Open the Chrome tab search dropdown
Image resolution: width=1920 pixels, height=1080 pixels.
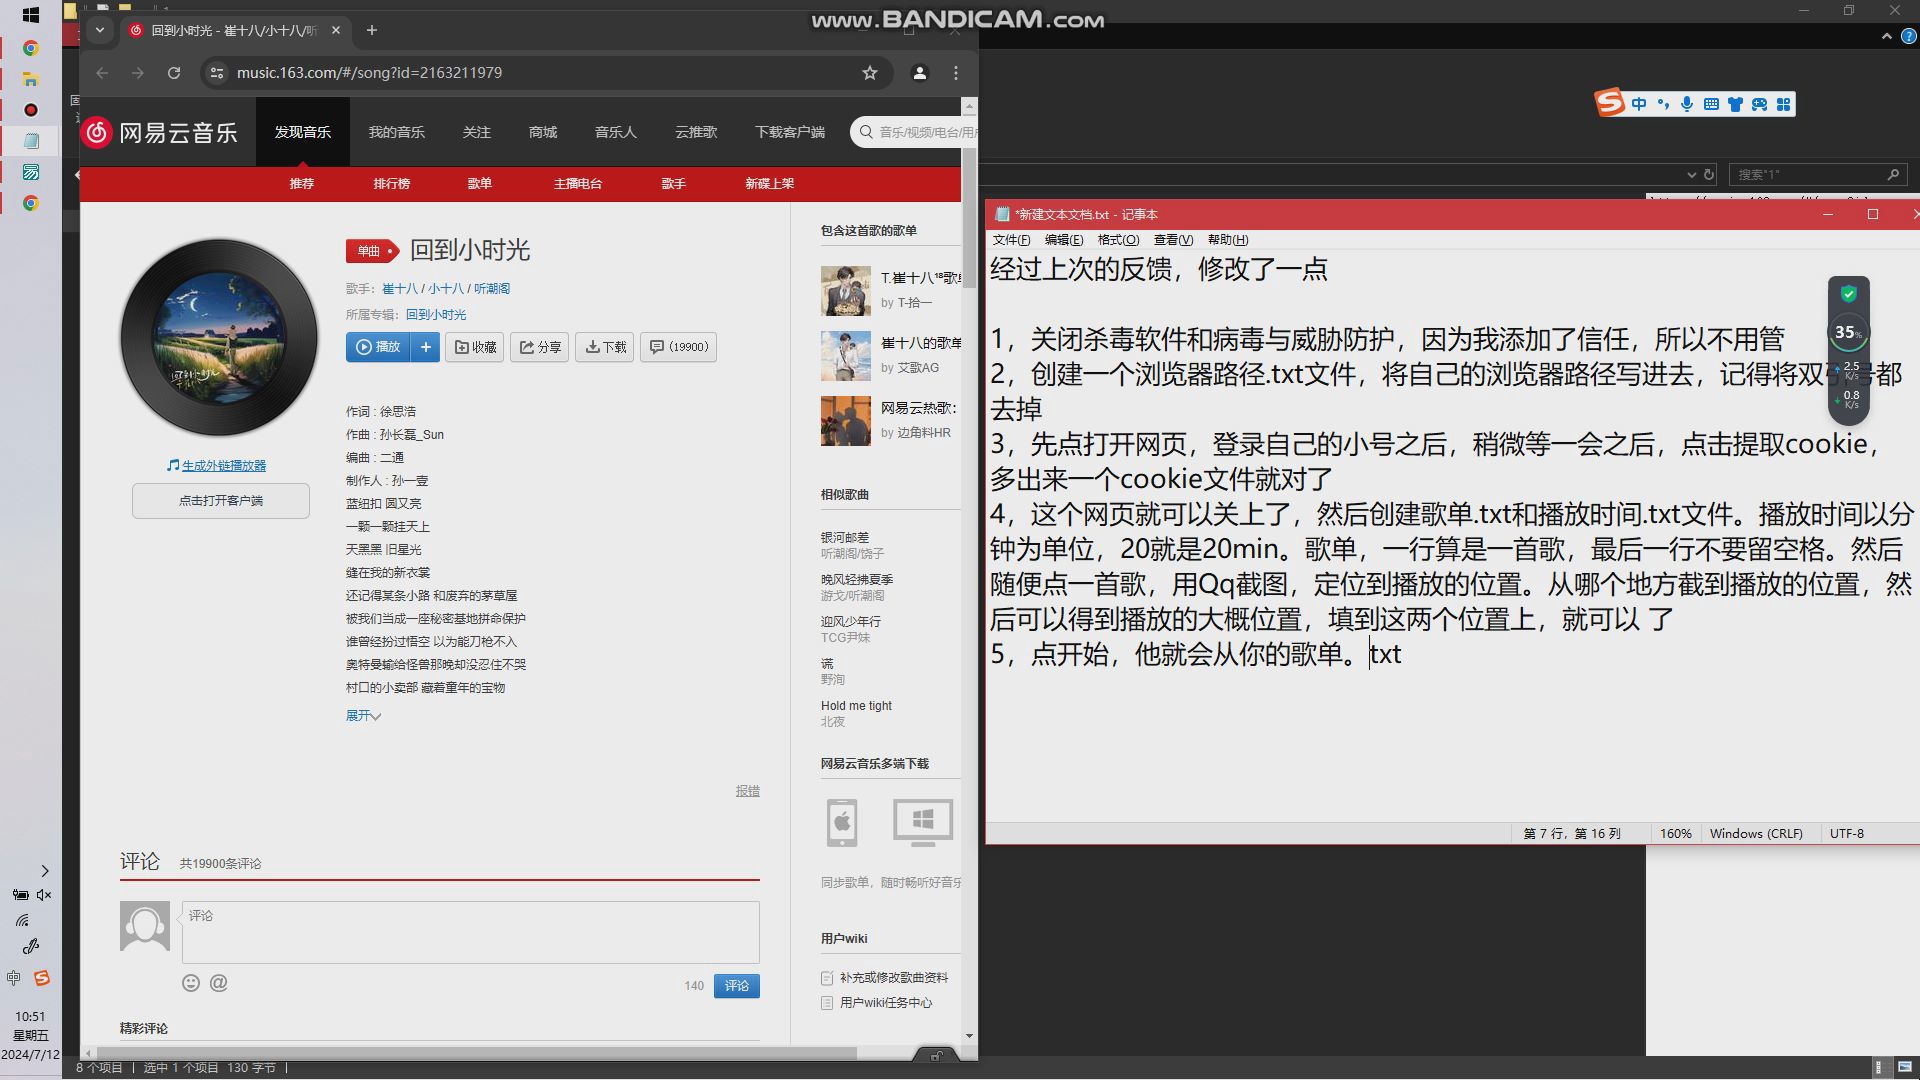[x=100, y=31]
